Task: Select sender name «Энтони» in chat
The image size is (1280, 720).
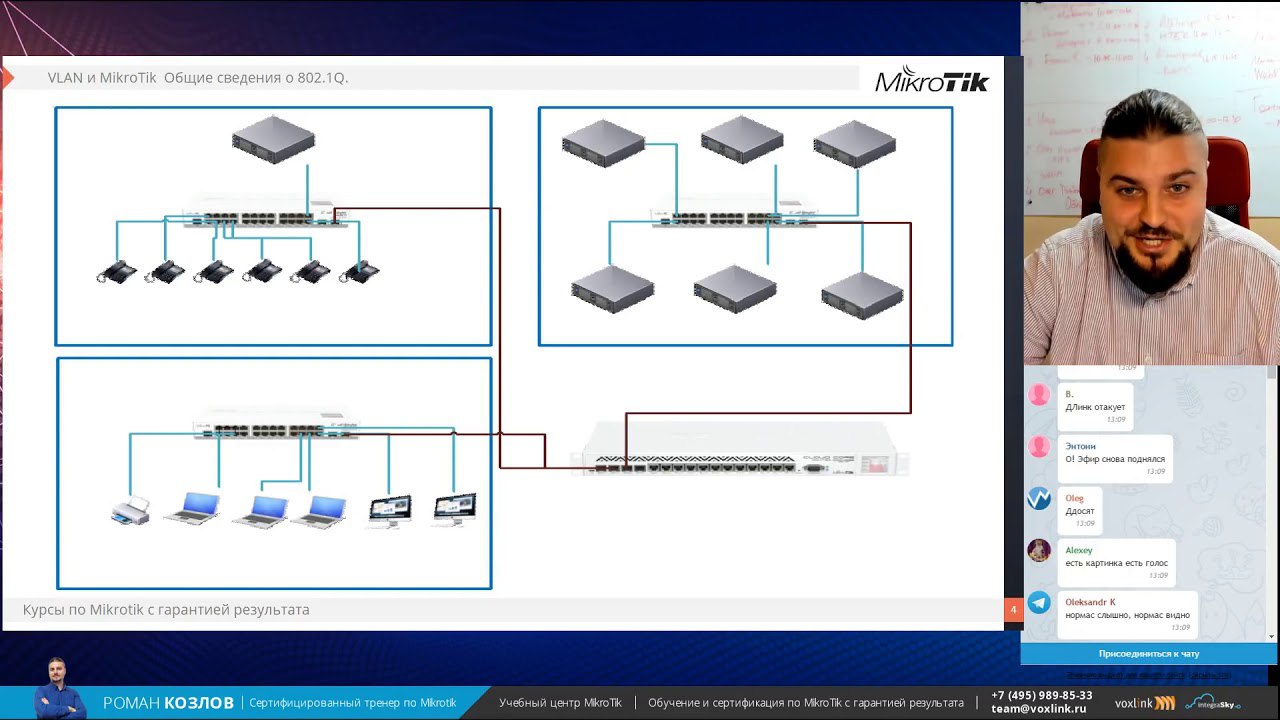Action: 1080,446
